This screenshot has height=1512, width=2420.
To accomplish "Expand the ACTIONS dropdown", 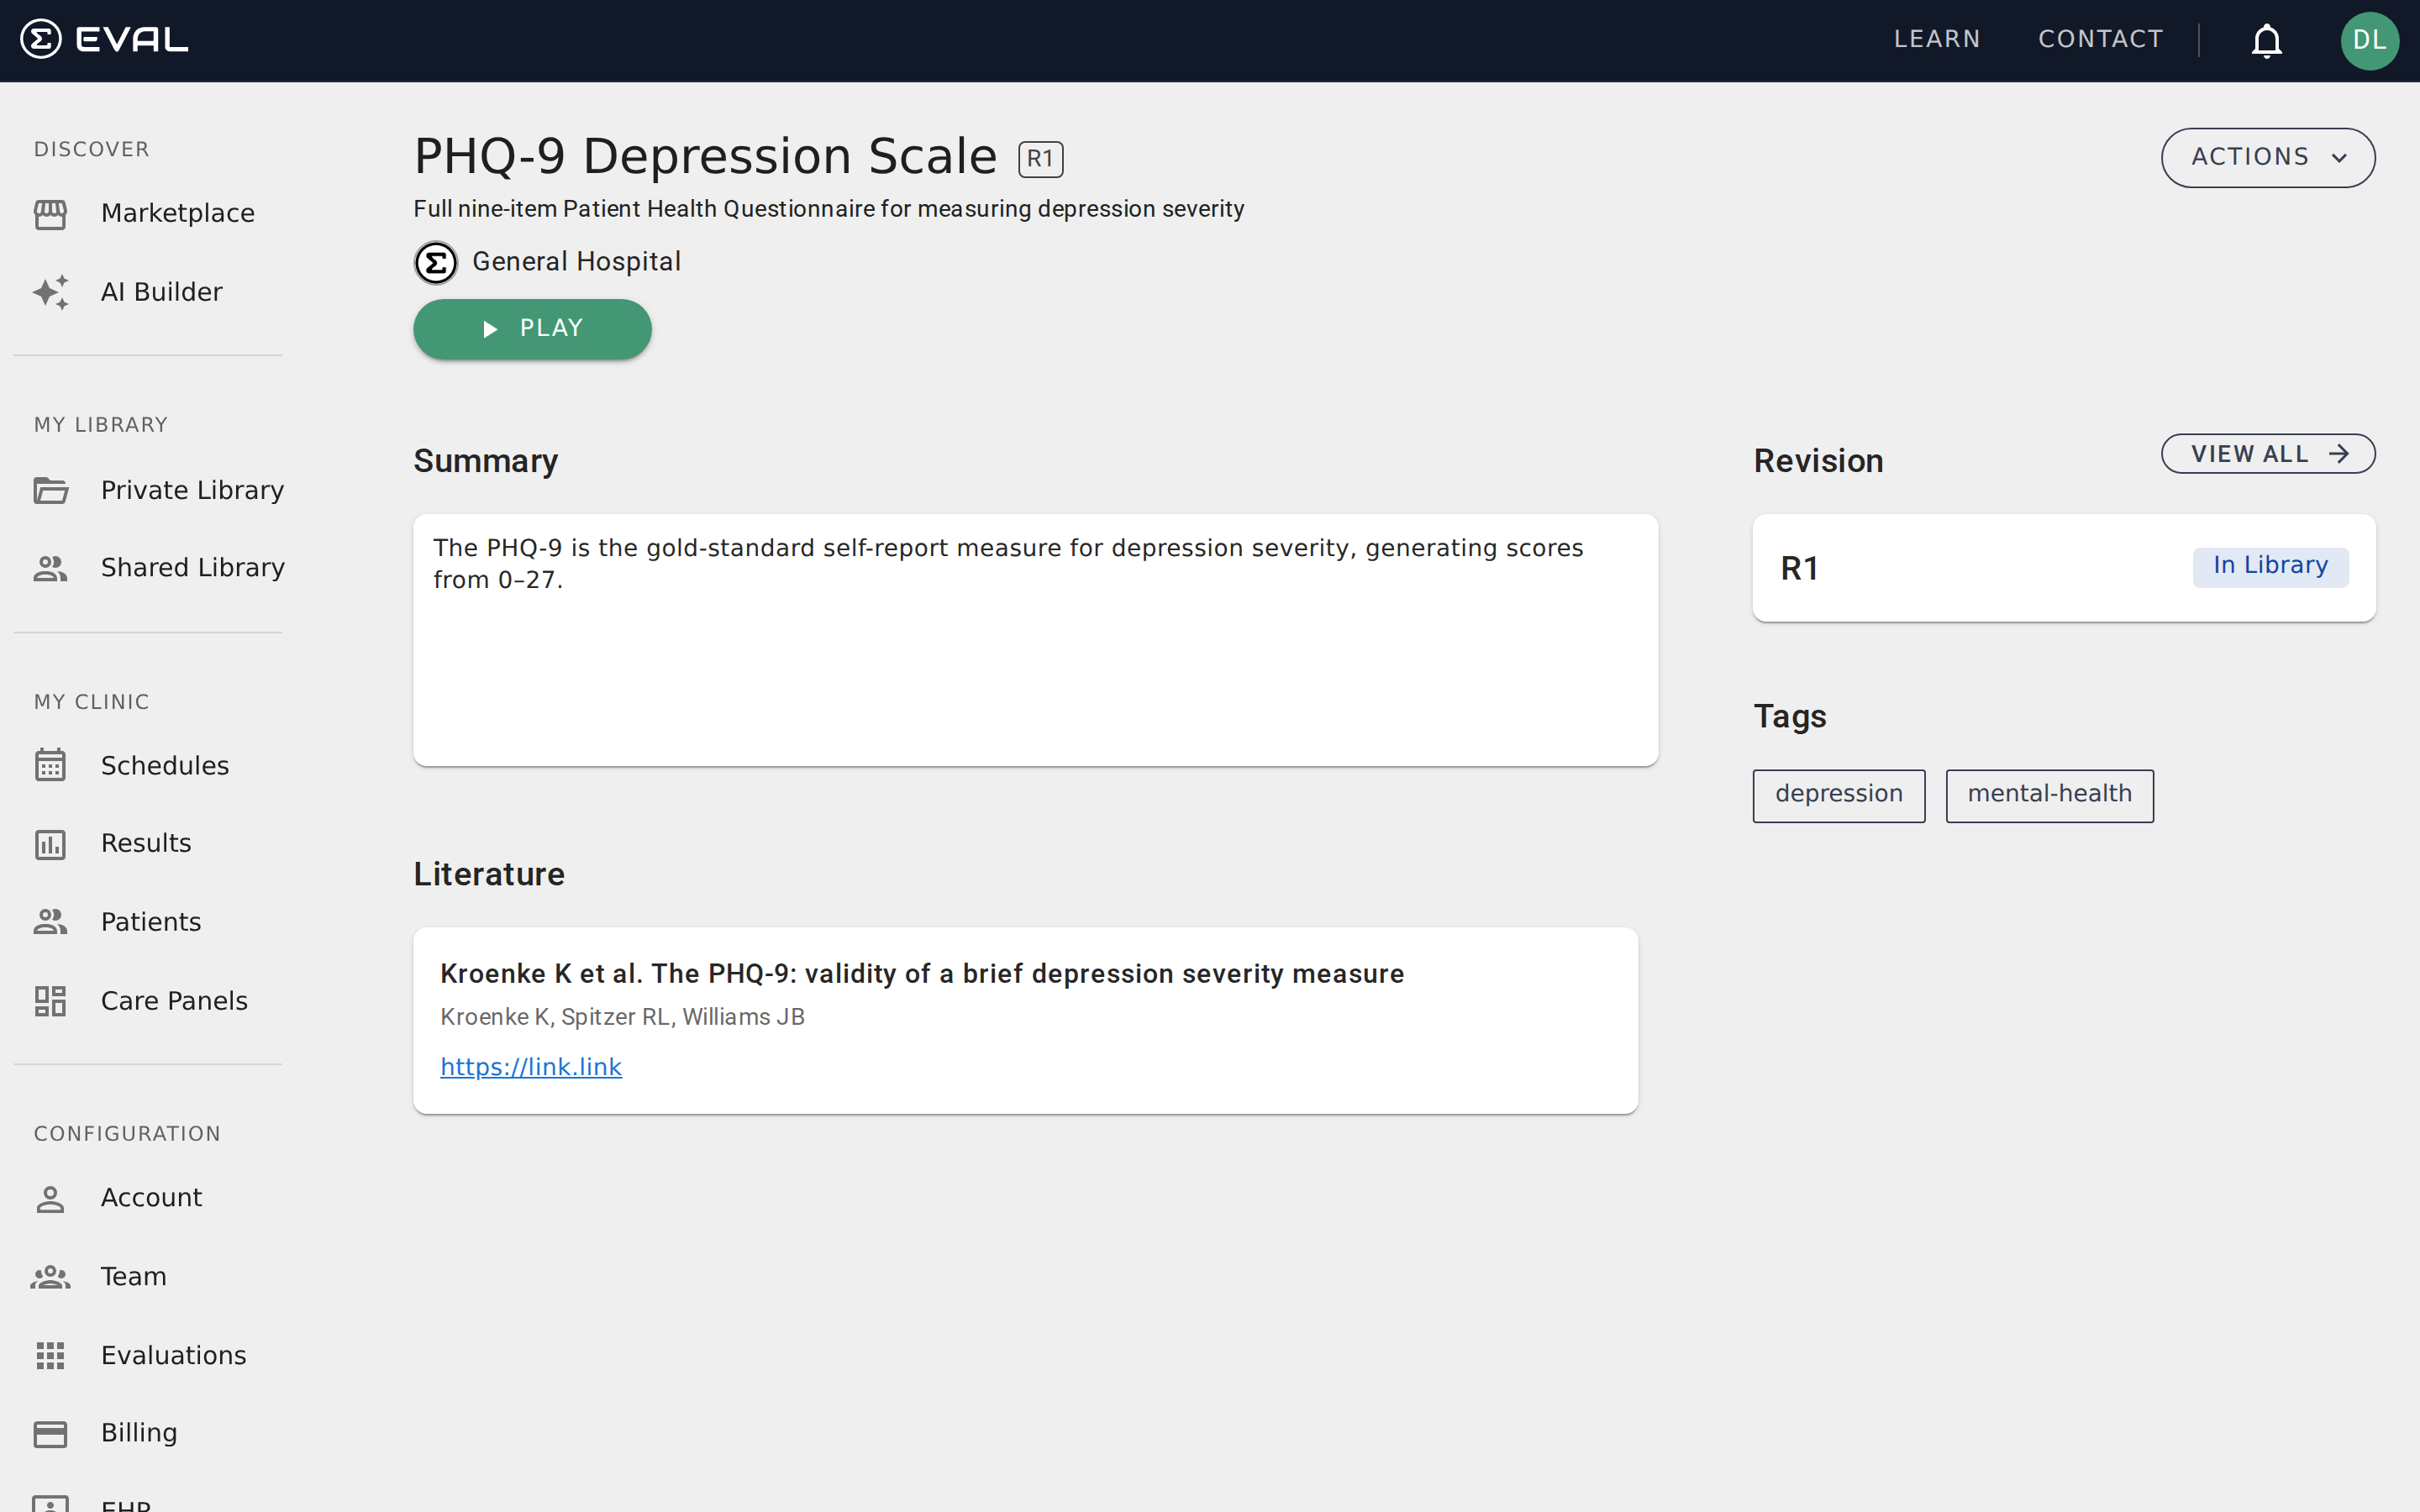I will tap(2267, 157).
